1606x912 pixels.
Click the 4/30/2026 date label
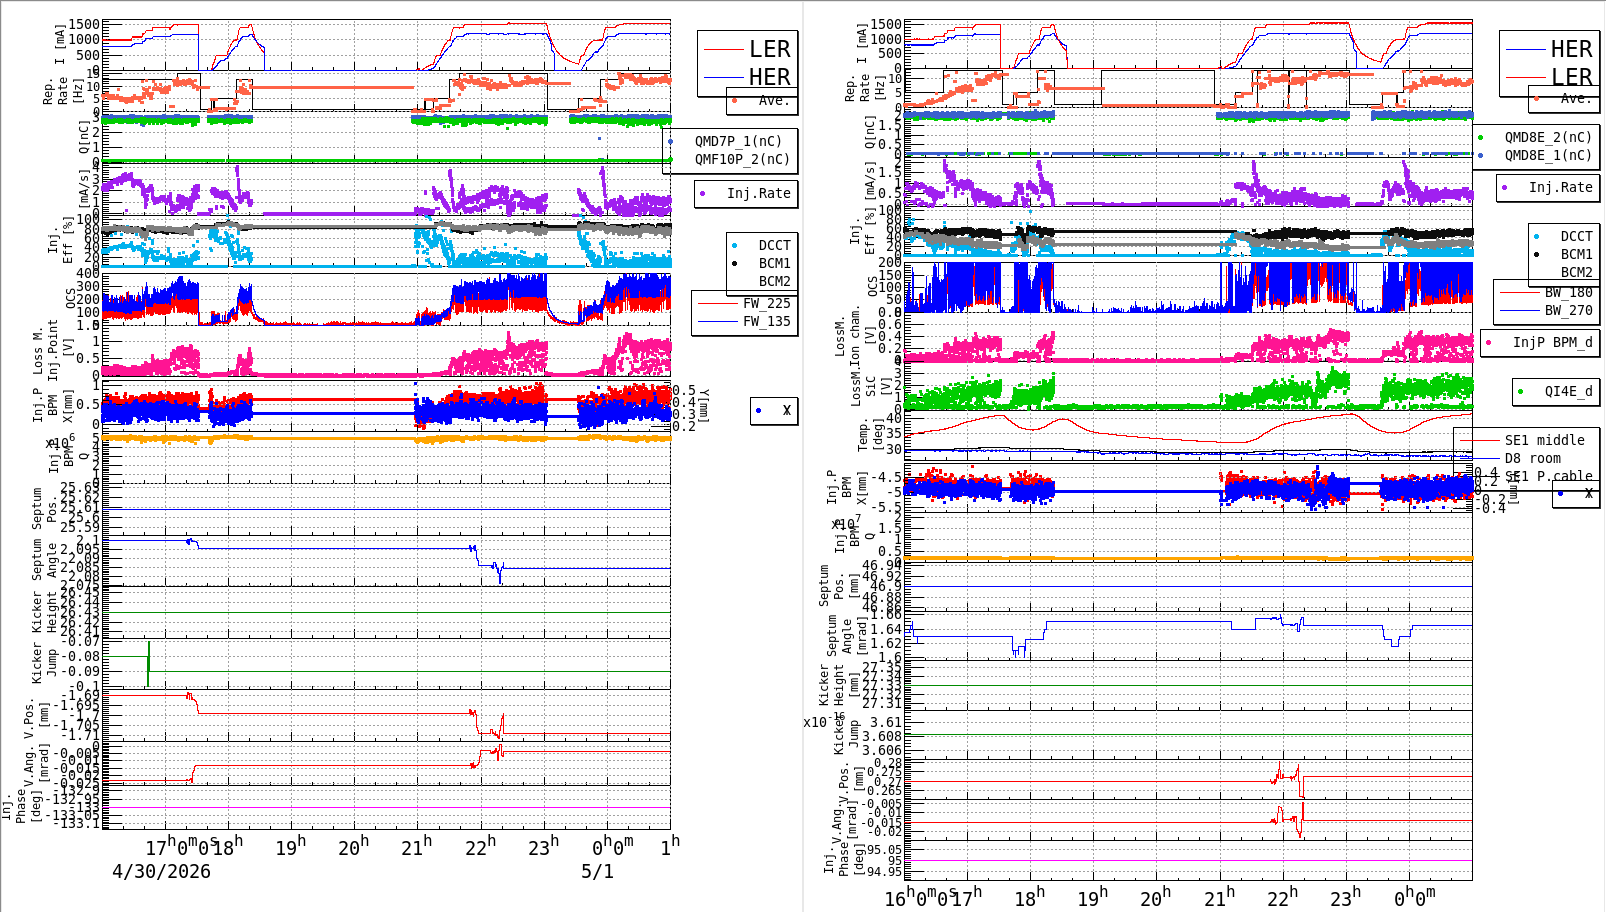coord(161,871)
